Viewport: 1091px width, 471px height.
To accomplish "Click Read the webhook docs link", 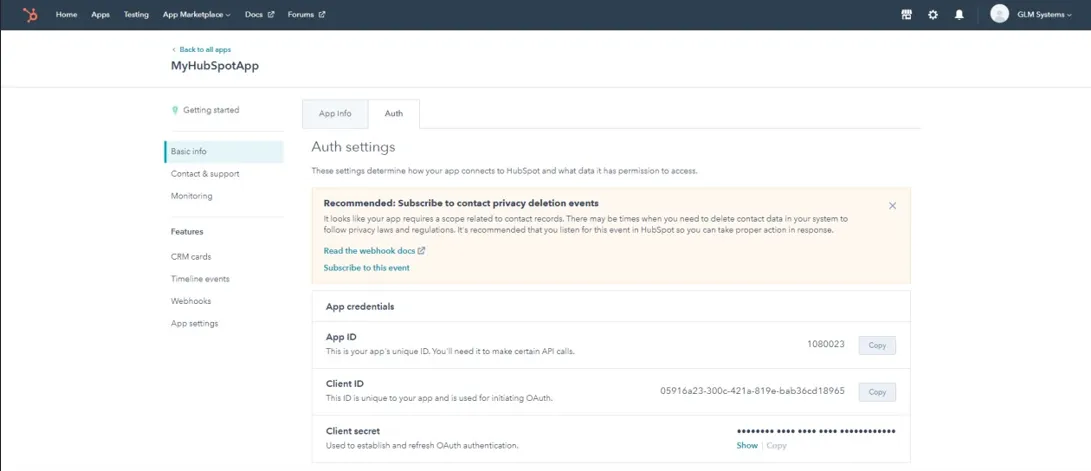I will (374, 250).
